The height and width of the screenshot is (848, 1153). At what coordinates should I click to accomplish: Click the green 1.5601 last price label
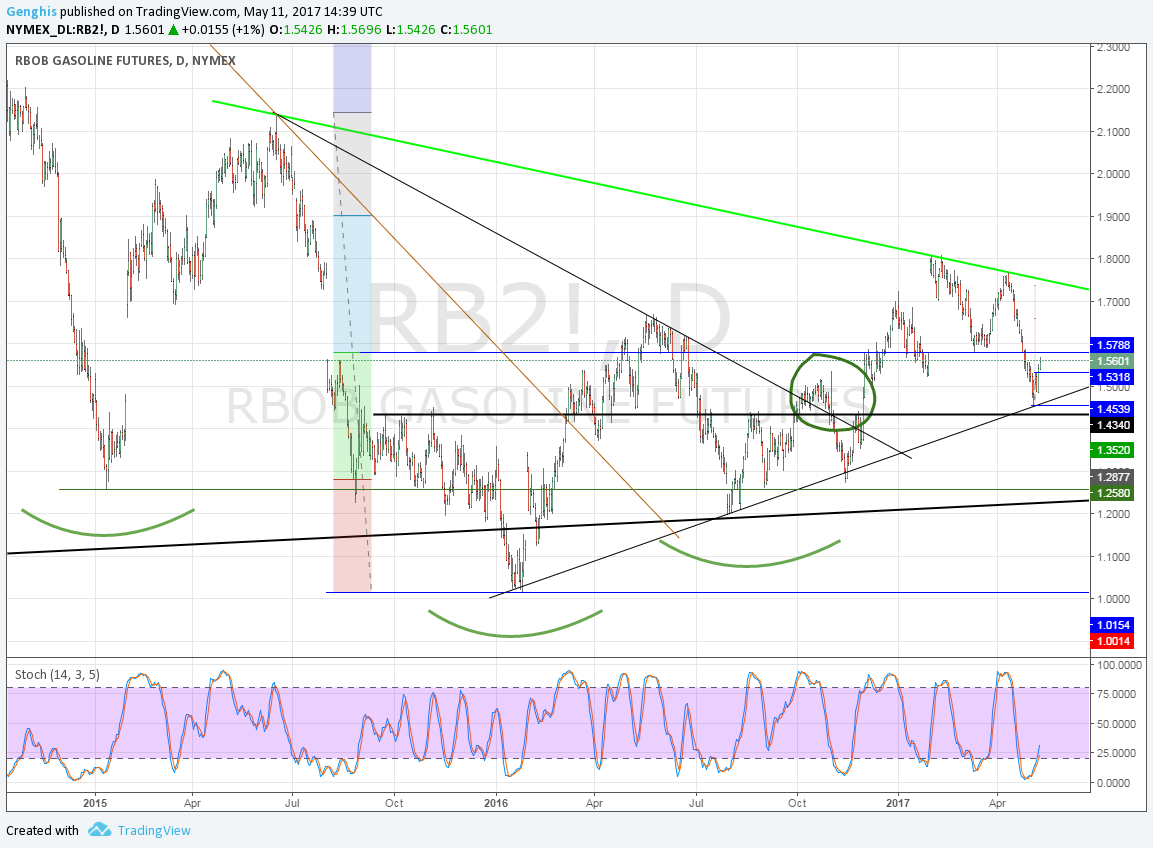(x=1113, y=361)
